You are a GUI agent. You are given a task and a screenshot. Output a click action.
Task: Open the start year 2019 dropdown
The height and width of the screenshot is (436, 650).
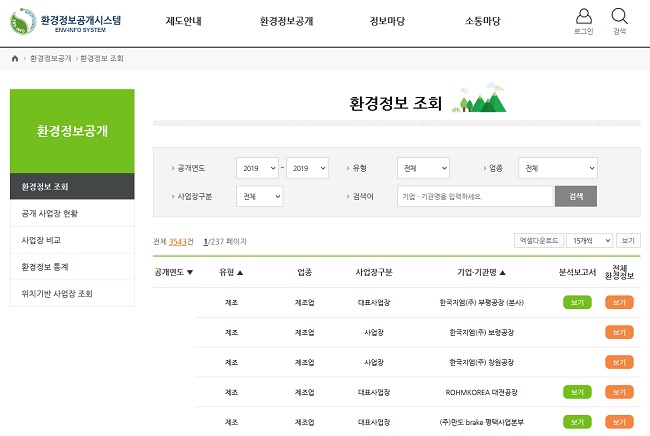pos(257,168)
